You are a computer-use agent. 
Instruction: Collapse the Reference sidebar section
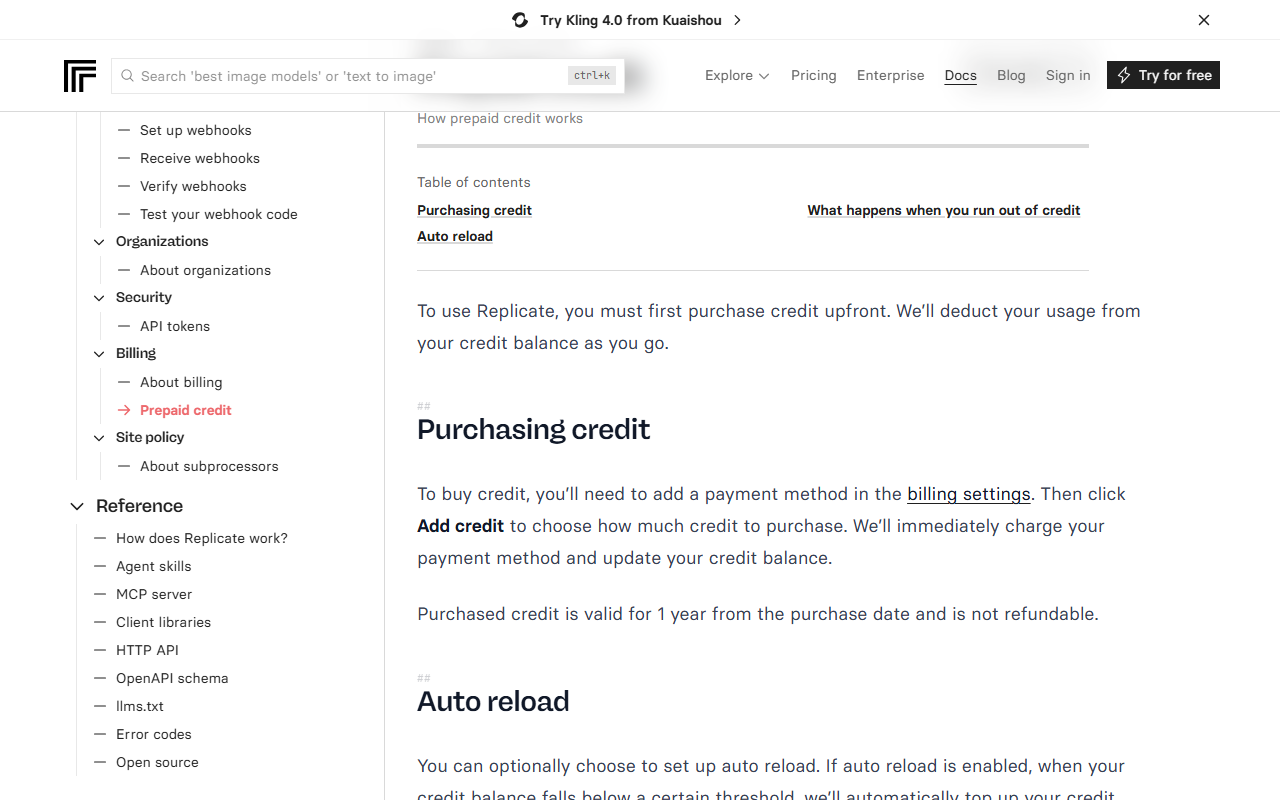77,507
